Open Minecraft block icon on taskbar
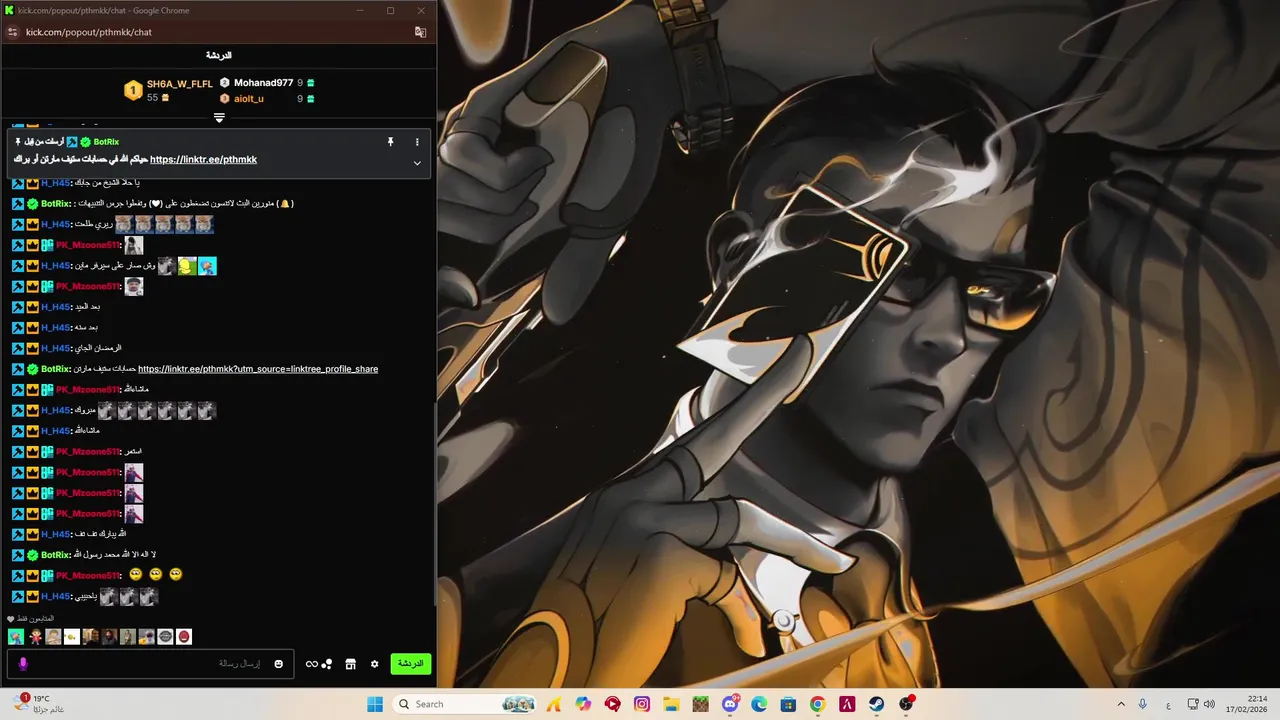1280x720 pixels. [700, 704]
